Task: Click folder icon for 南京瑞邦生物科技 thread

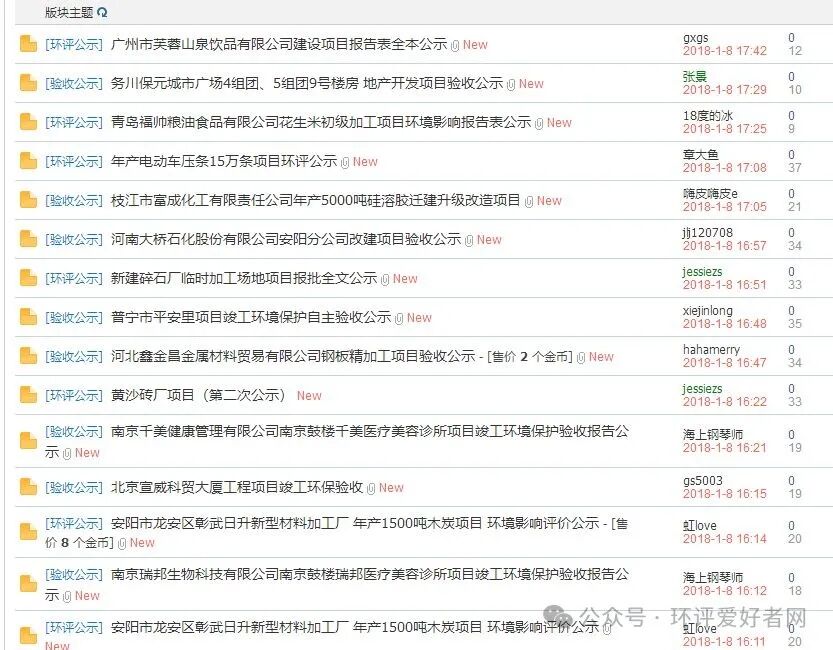Action: [28, 584]
